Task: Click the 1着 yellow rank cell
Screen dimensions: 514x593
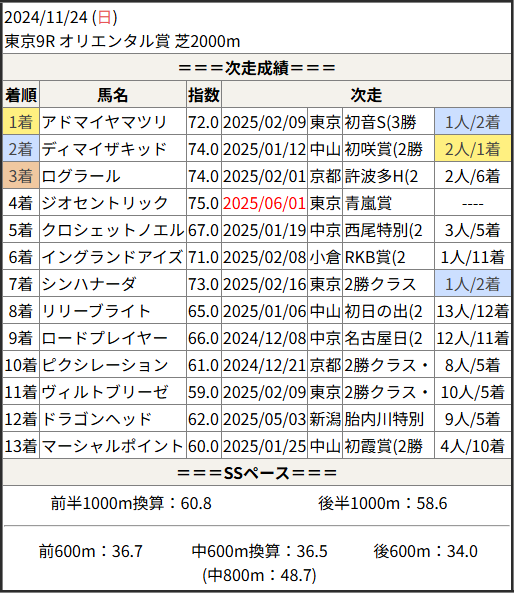Action: coord(21,122)
